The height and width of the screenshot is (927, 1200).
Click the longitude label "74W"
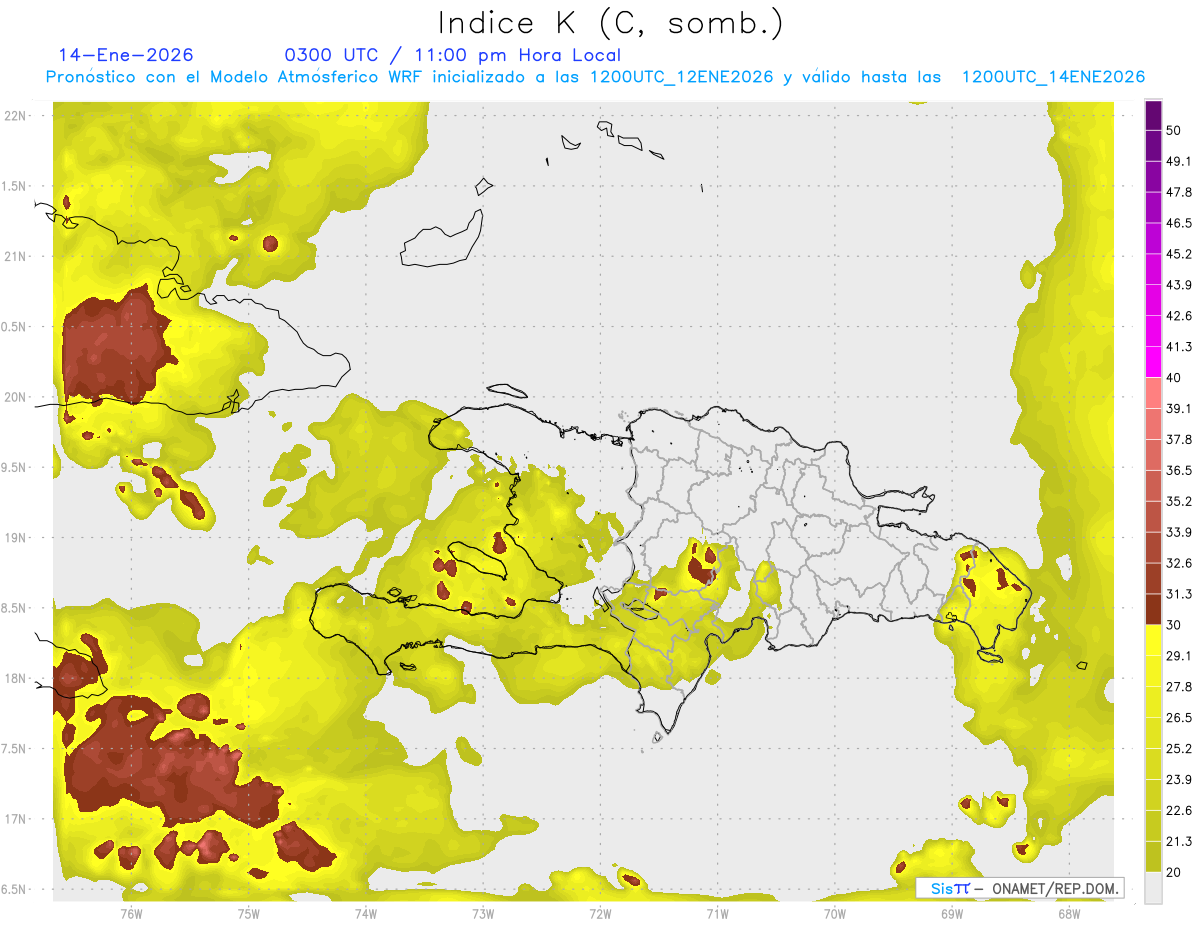point(365,913)
